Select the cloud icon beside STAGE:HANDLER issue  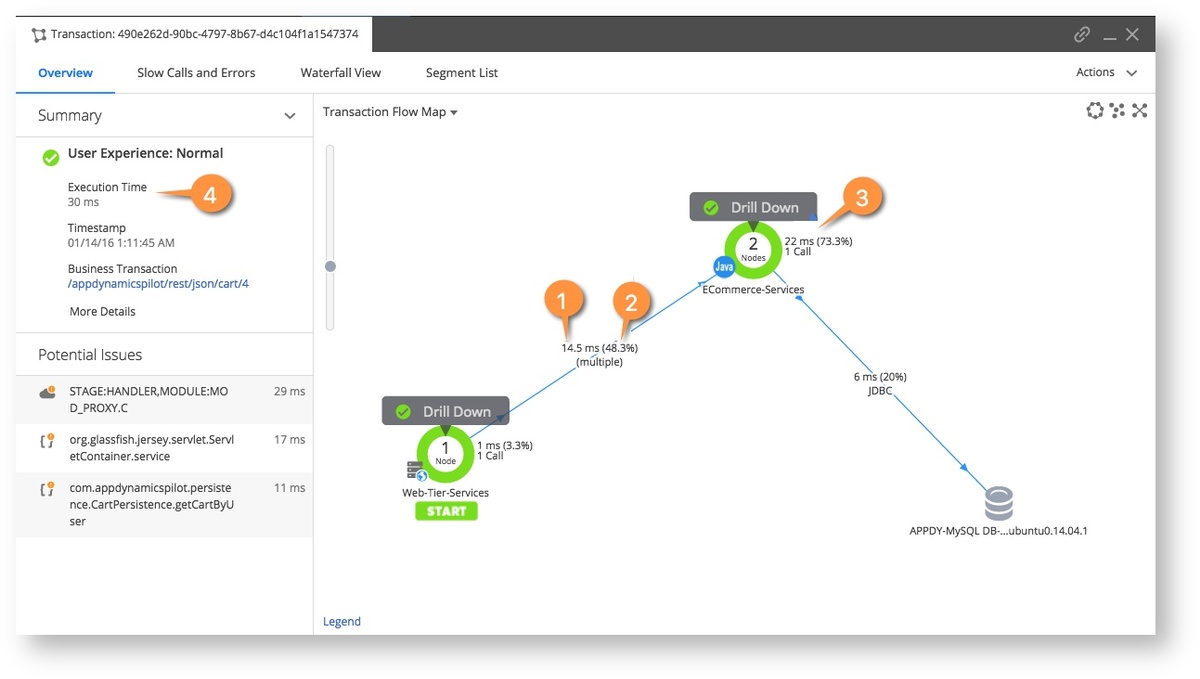47,392
